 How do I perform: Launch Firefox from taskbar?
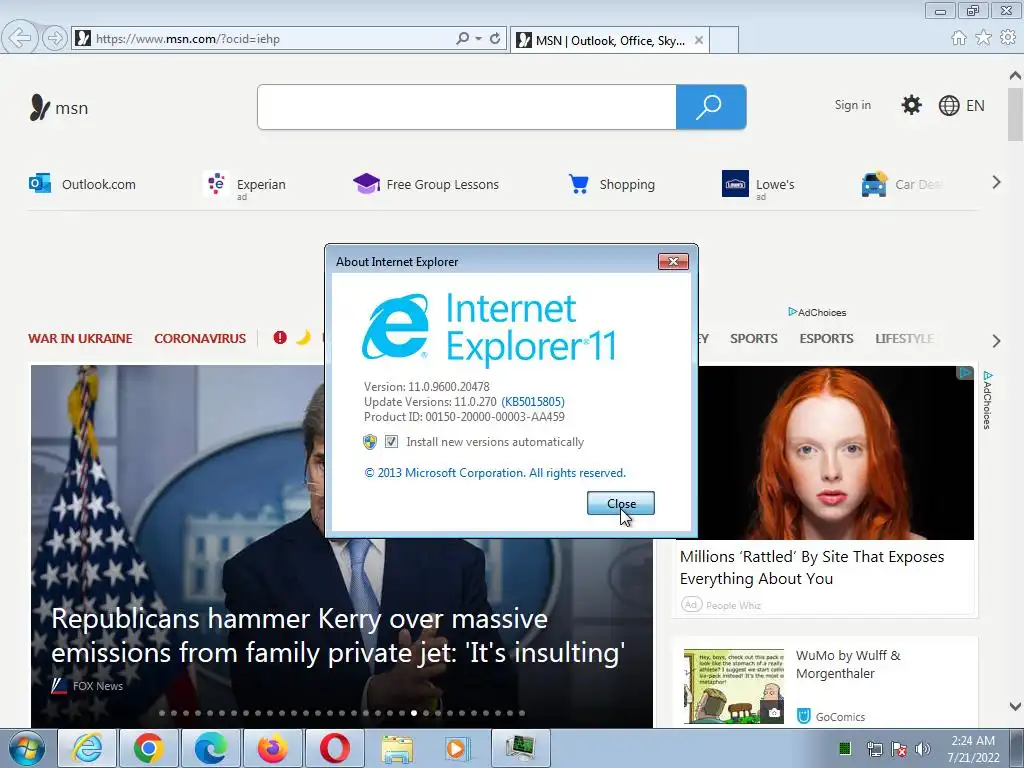point(272,748)
